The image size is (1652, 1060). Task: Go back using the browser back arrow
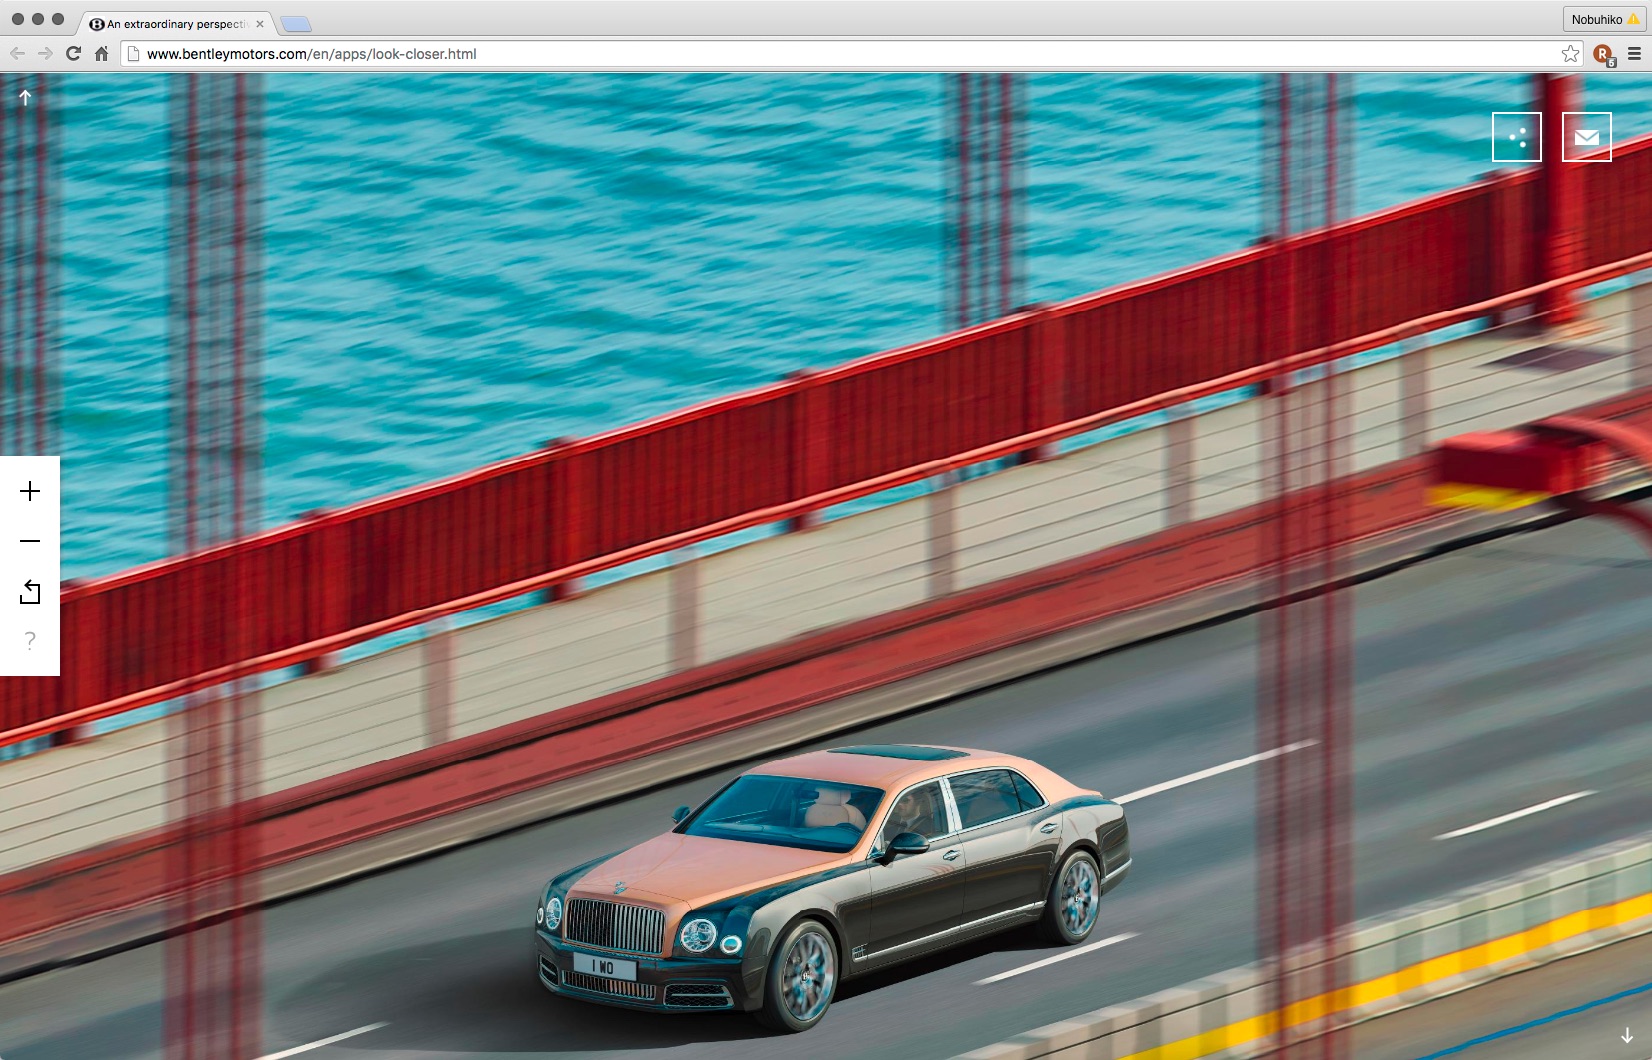pos(17,54)
